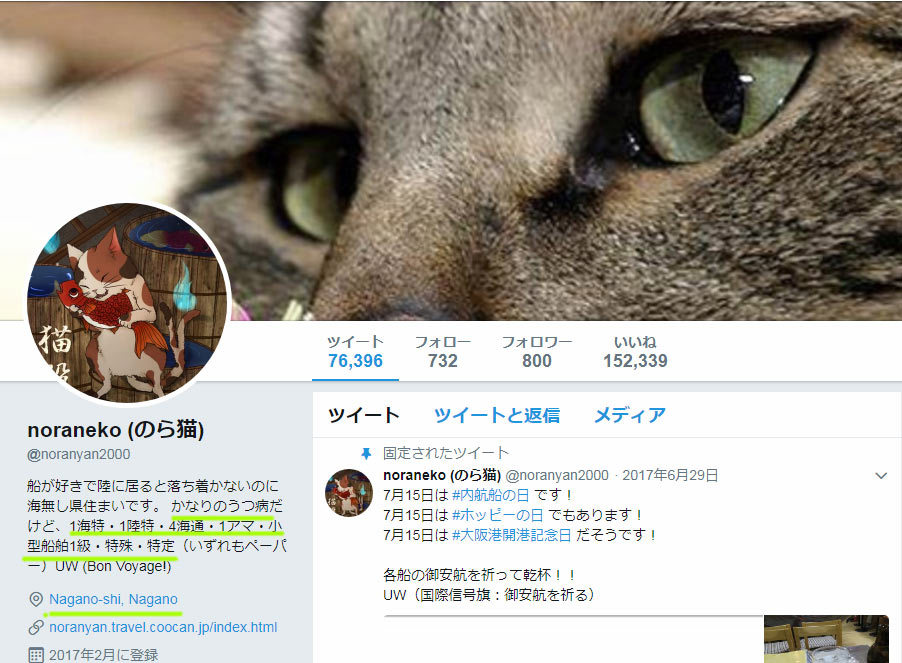
Task: Open the いいね 152,339 likes list
Action: pos(635,352)
